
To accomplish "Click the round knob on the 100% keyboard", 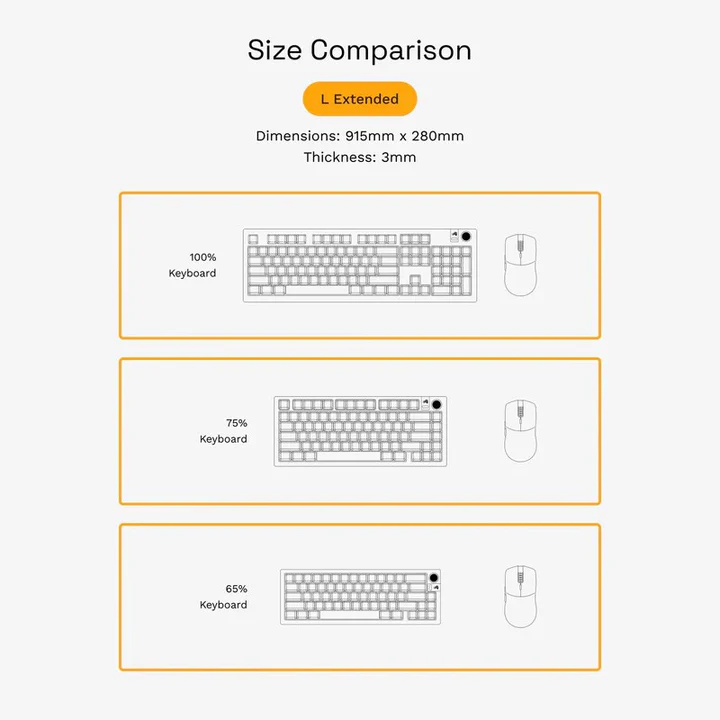I will pyautogui.click(x=466, y=238).
